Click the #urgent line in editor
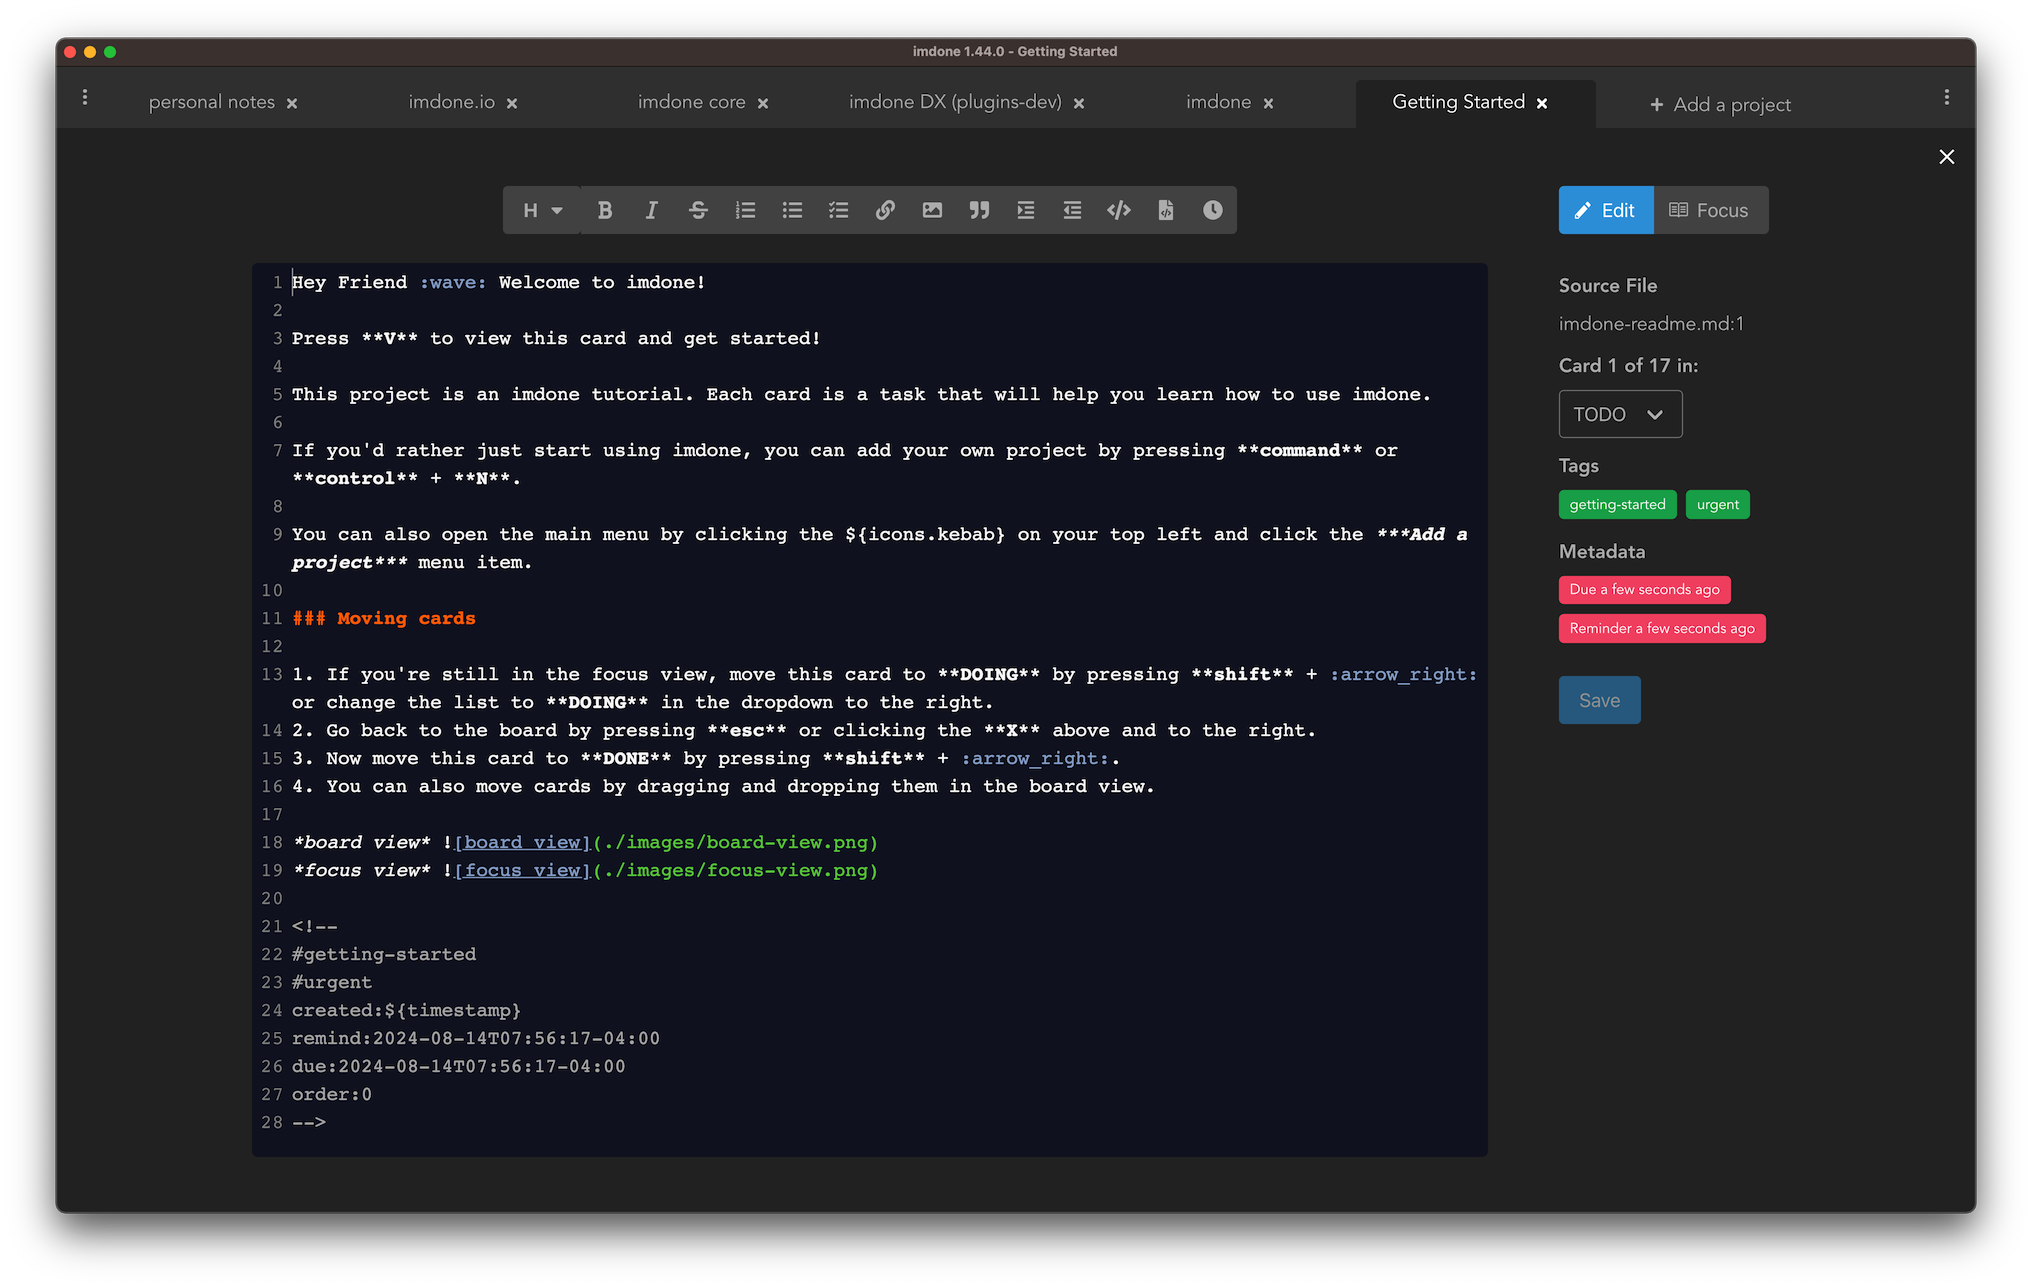Viewport: 2032px width, 1287px height. pos(332,982)
